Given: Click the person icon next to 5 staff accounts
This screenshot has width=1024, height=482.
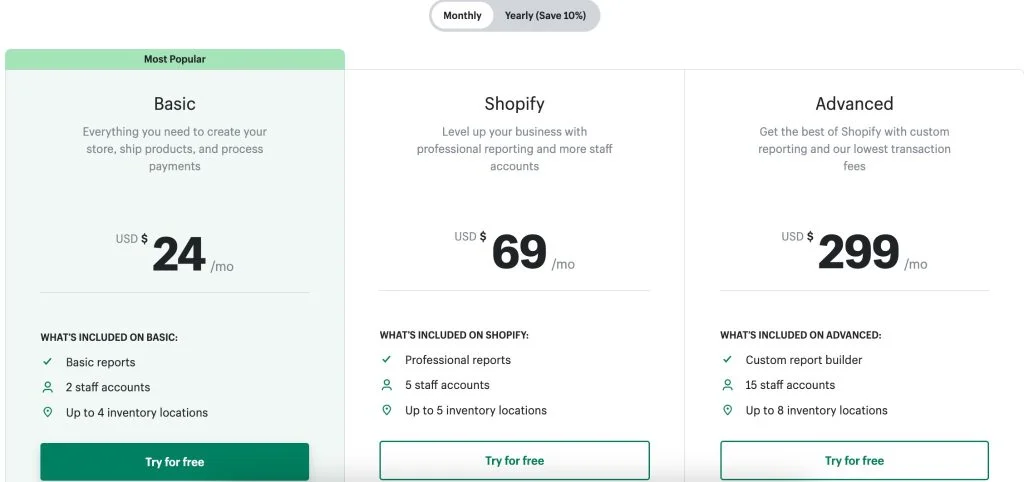Looking at the screenshot, I should 386,385.
